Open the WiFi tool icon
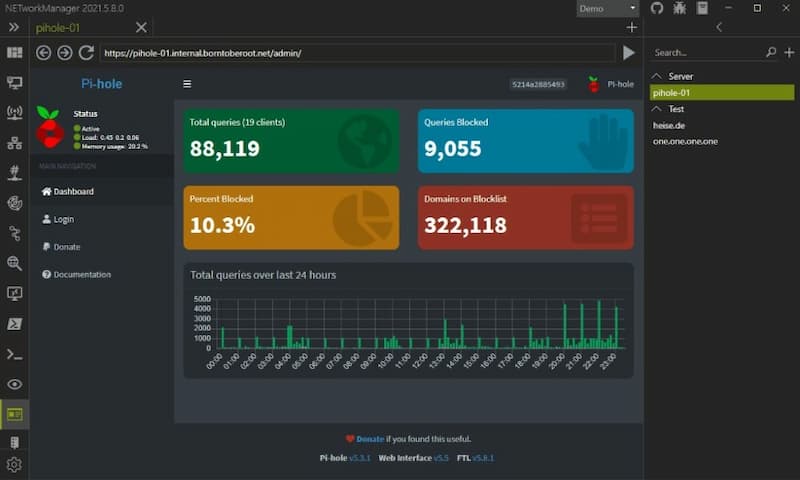This screenshot has width=800, height=480. point(14,113)
